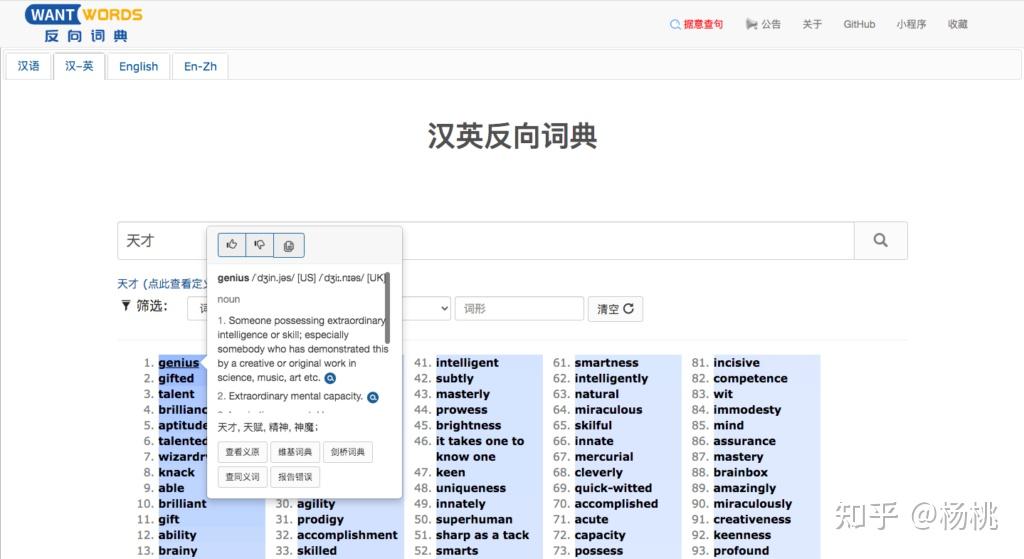Screen dimensions: 1024x559
Task: Select the word 'intelligent' in the results
Action: point(467,362)
